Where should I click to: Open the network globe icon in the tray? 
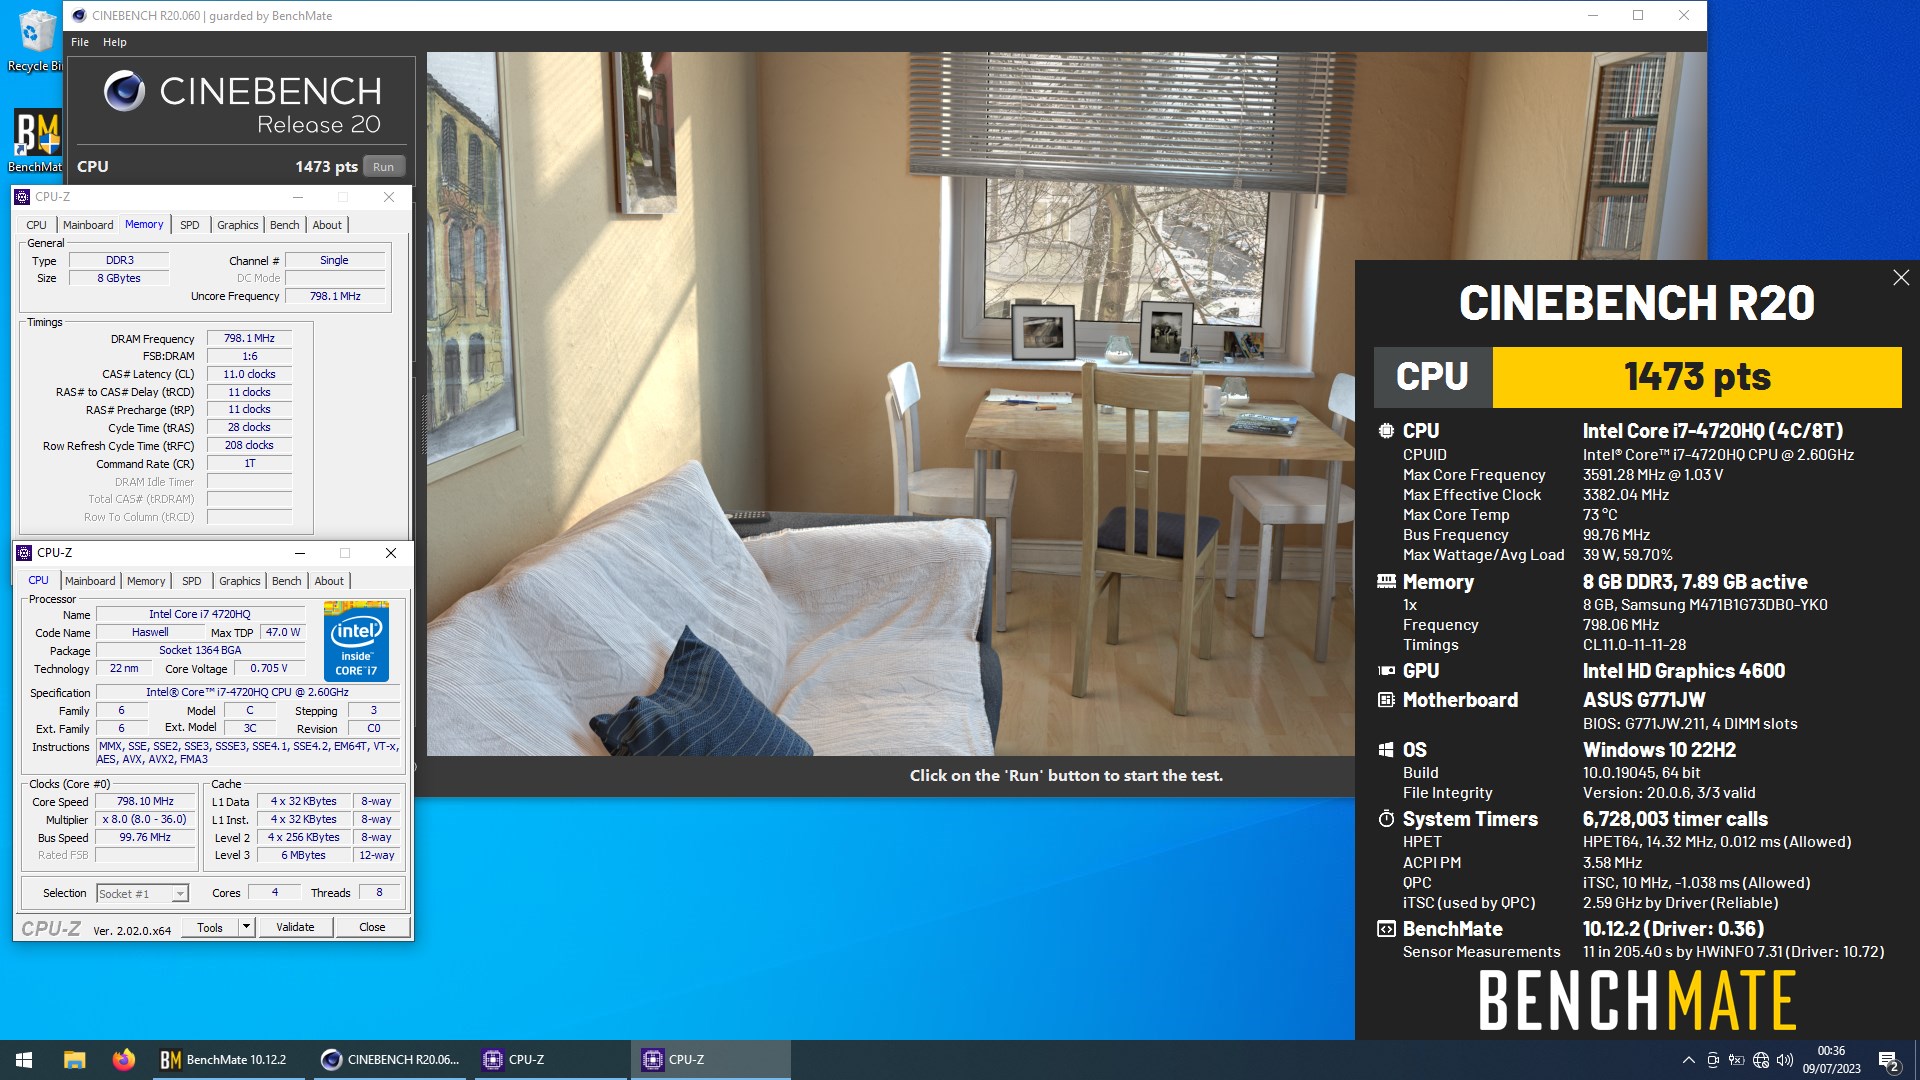click(x=1761, y=1060)
